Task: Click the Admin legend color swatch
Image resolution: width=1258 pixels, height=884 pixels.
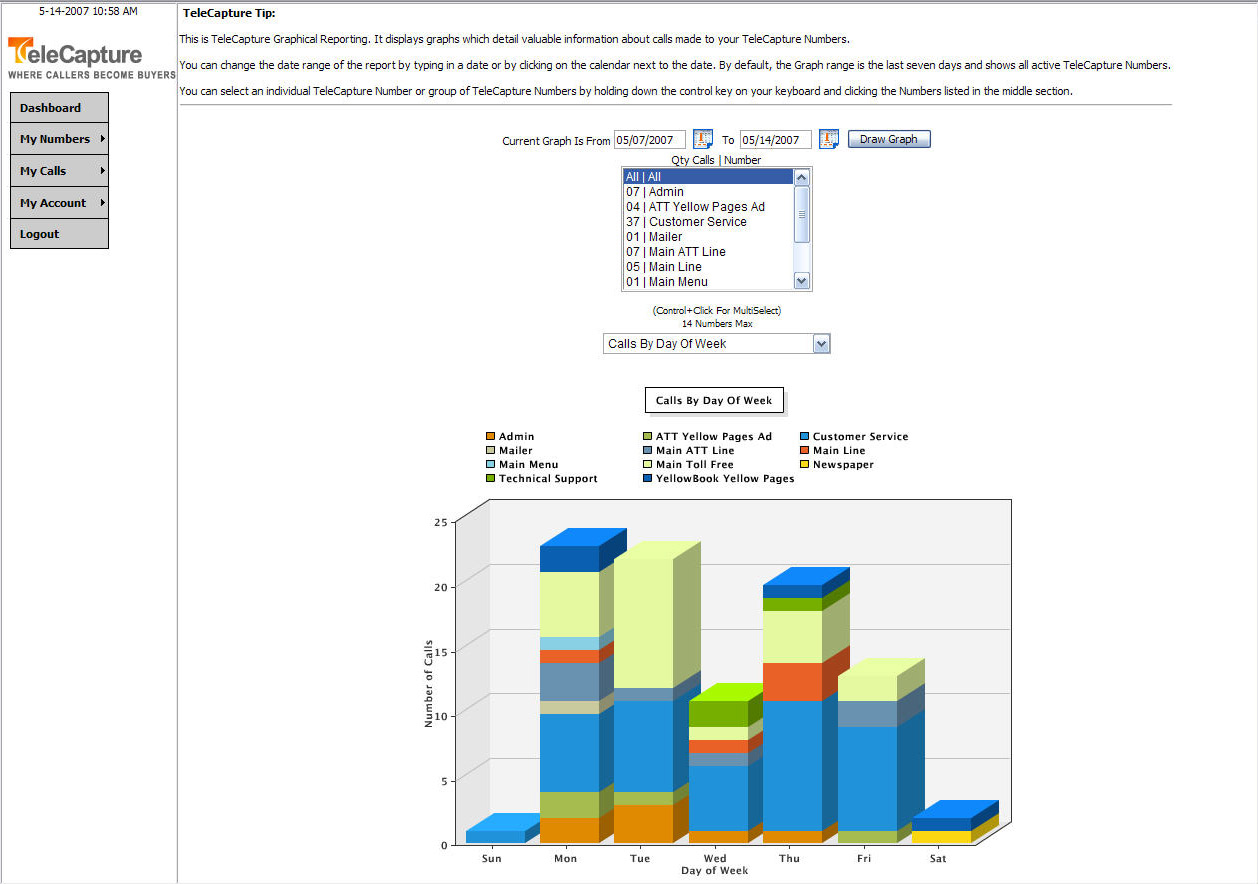Action: [490, 436]
